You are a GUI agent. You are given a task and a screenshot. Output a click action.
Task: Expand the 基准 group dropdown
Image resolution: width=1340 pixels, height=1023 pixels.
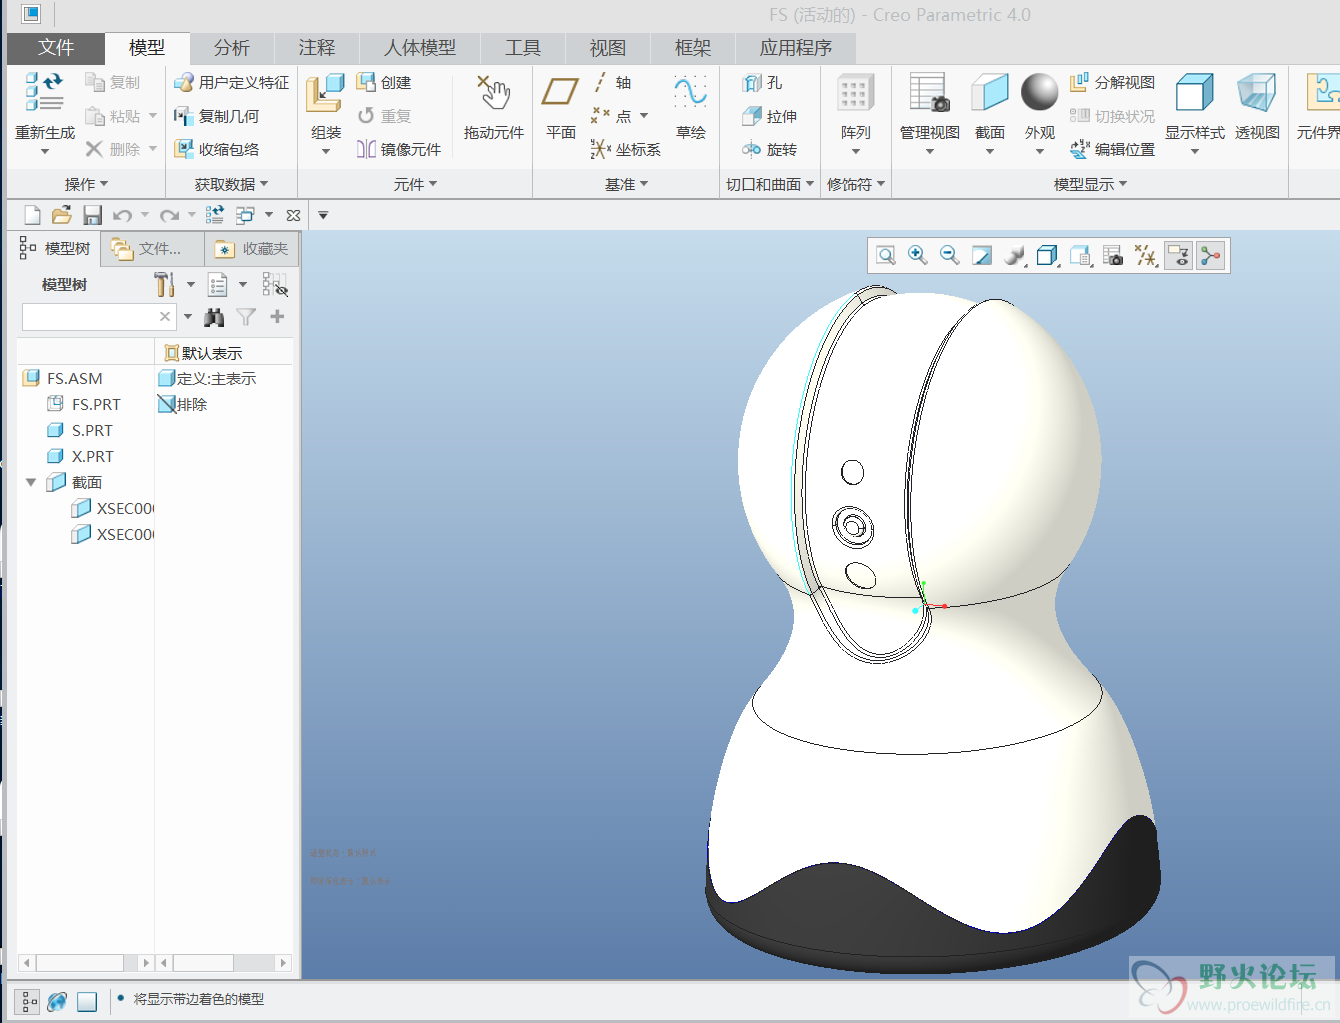[x=626, y=184]
